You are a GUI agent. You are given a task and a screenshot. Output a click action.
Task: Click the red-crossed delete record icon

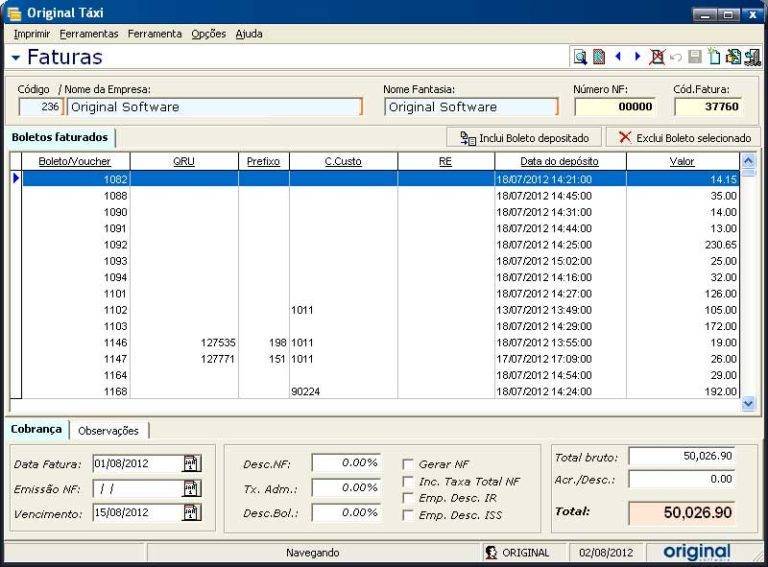(x=657, y=57)
